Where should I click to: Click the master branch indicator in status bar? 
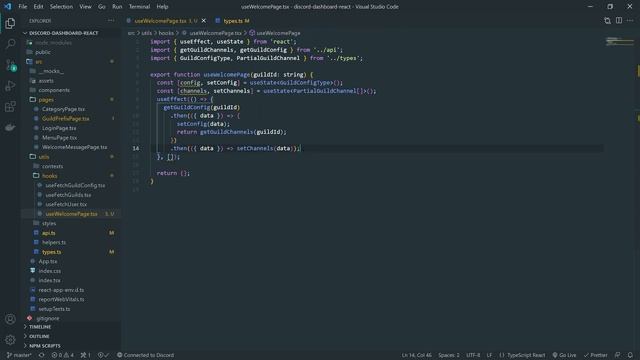click(x=19, y=355)
